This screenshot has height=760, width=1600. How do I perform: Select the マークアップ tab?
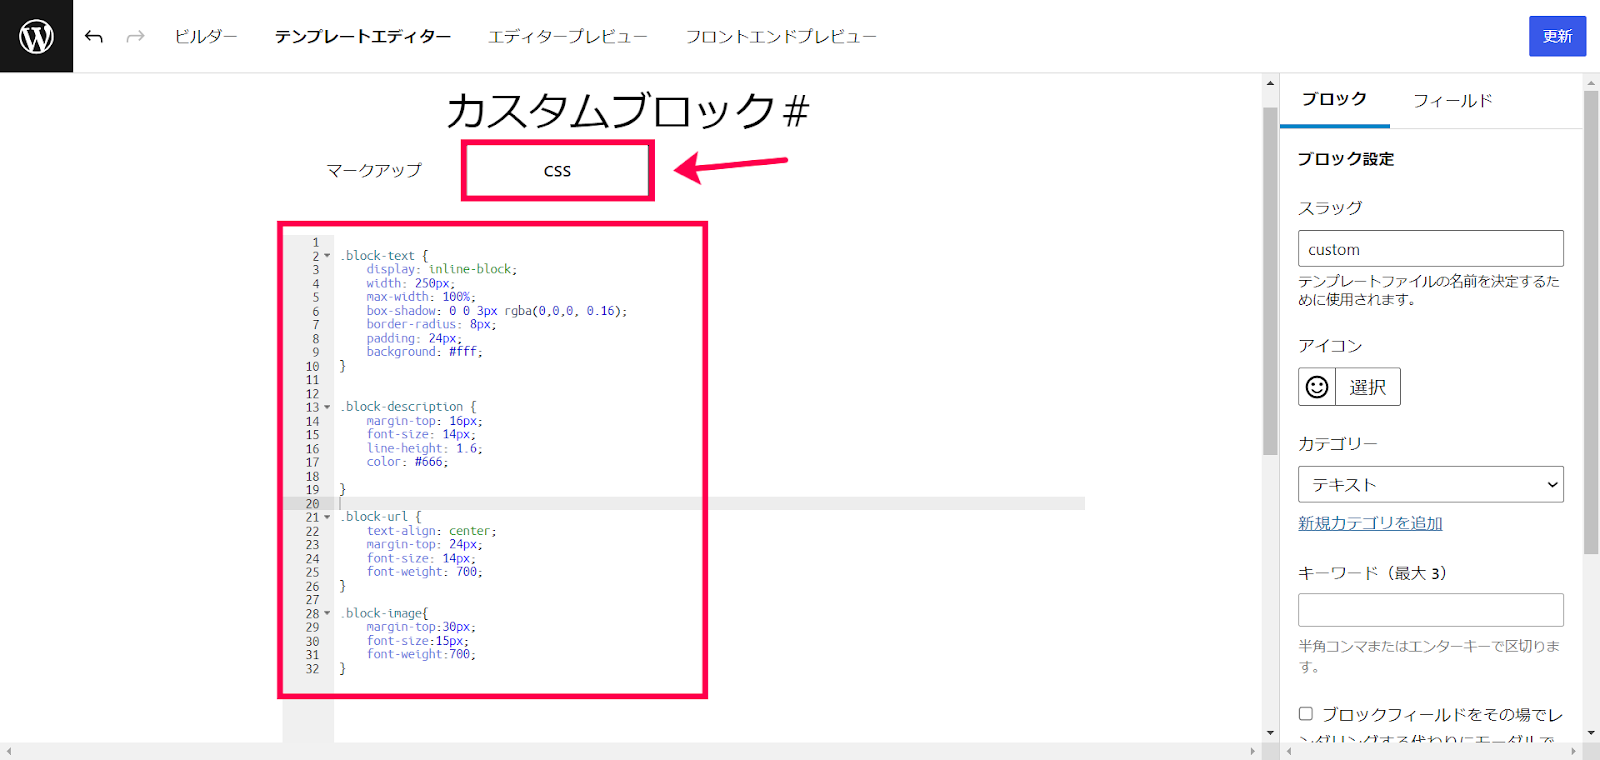[374, 171]
